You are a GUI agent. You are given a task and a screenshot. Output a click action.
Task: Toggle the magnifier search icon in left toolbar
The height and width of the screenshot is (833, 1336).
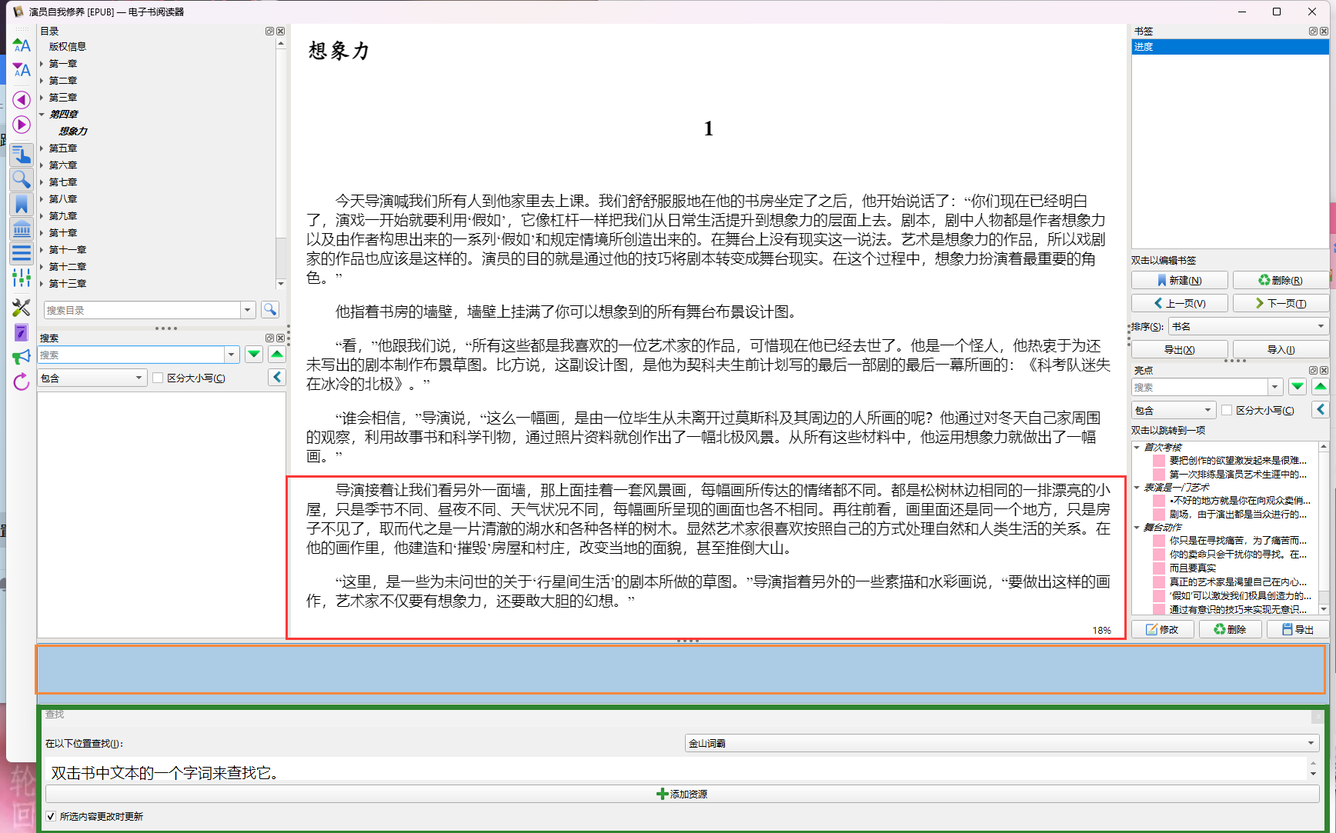(21, 179)
